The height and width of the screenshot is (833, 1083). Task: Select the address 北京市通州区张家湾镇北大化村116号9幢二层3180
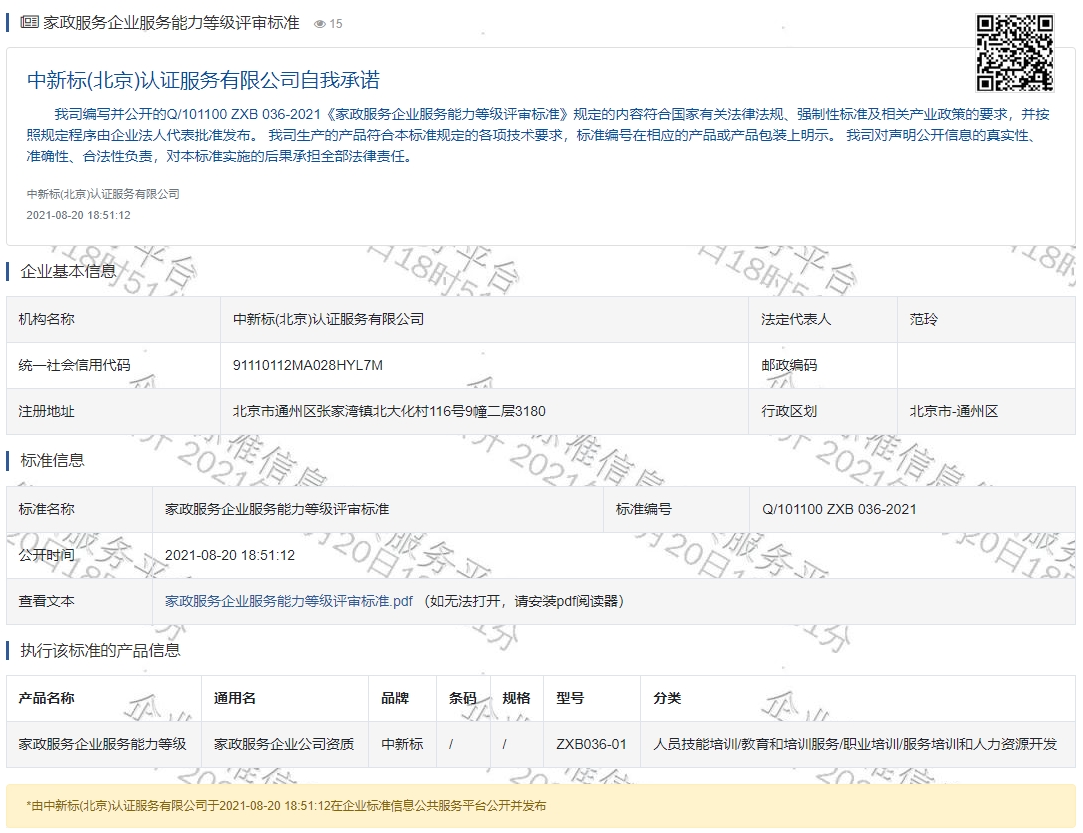[x=389, y=412]
